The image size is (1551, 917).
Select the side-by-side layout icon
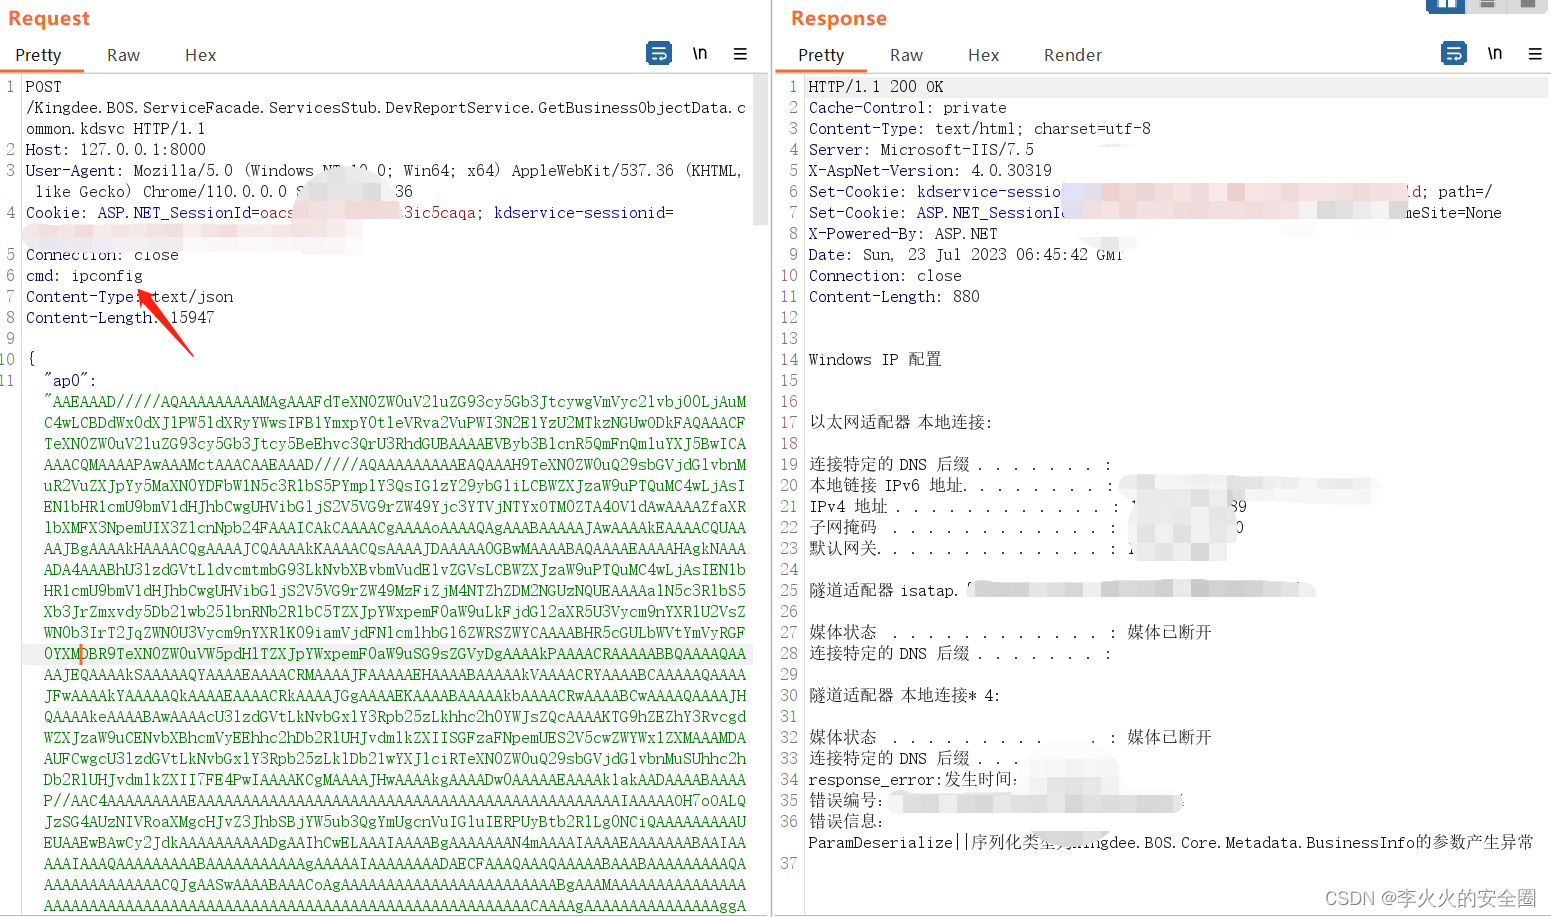1445,5
